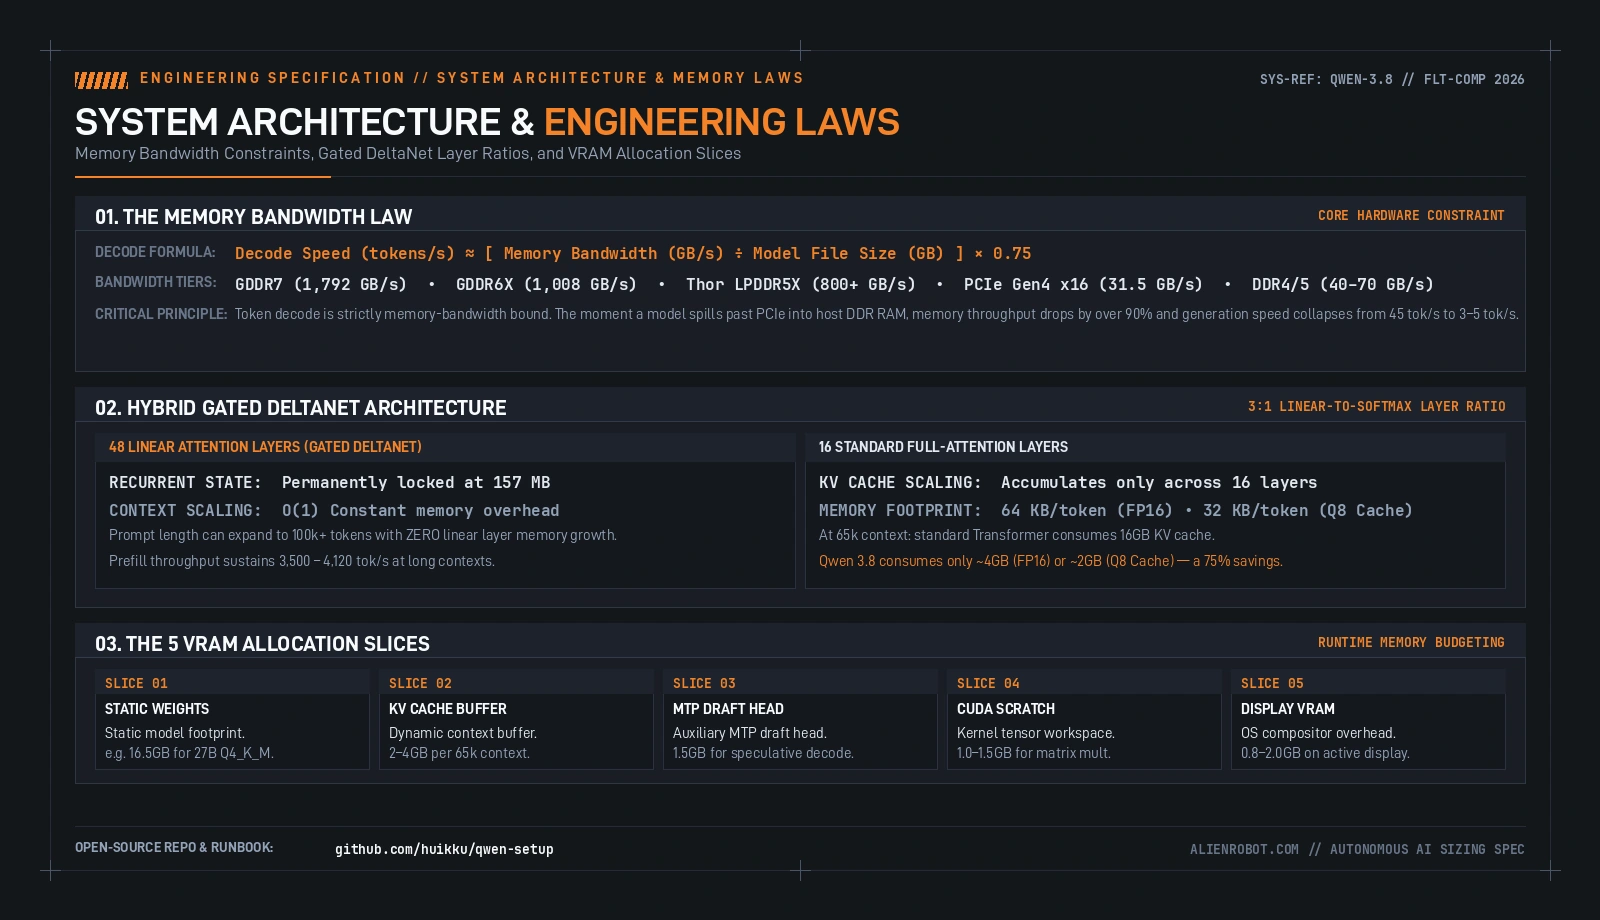Image resolution: width=1600 pixels, height=920 pixels.
Task: Click the orange '75% savings' Qwen 3.8 line
Action: (x=1051, y=561)
